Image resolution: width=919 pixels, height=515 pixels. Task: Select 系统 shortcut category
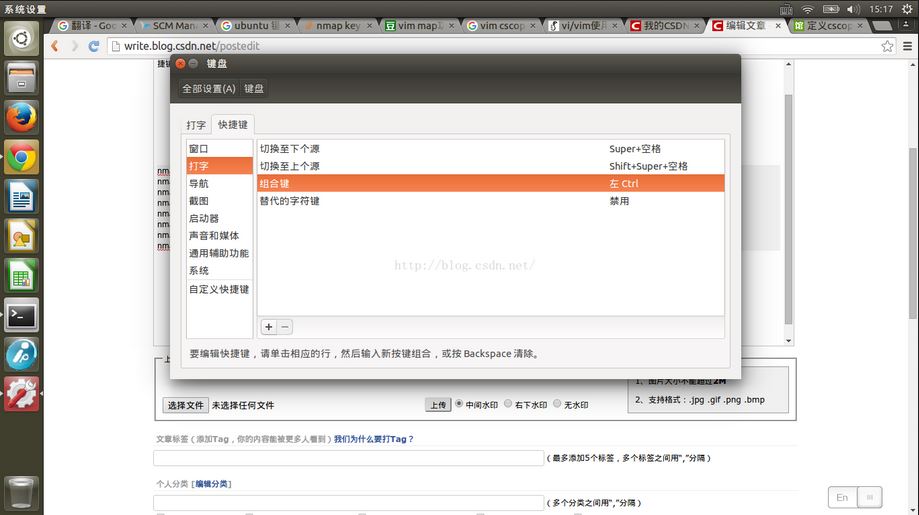click(x=219, y=271)
